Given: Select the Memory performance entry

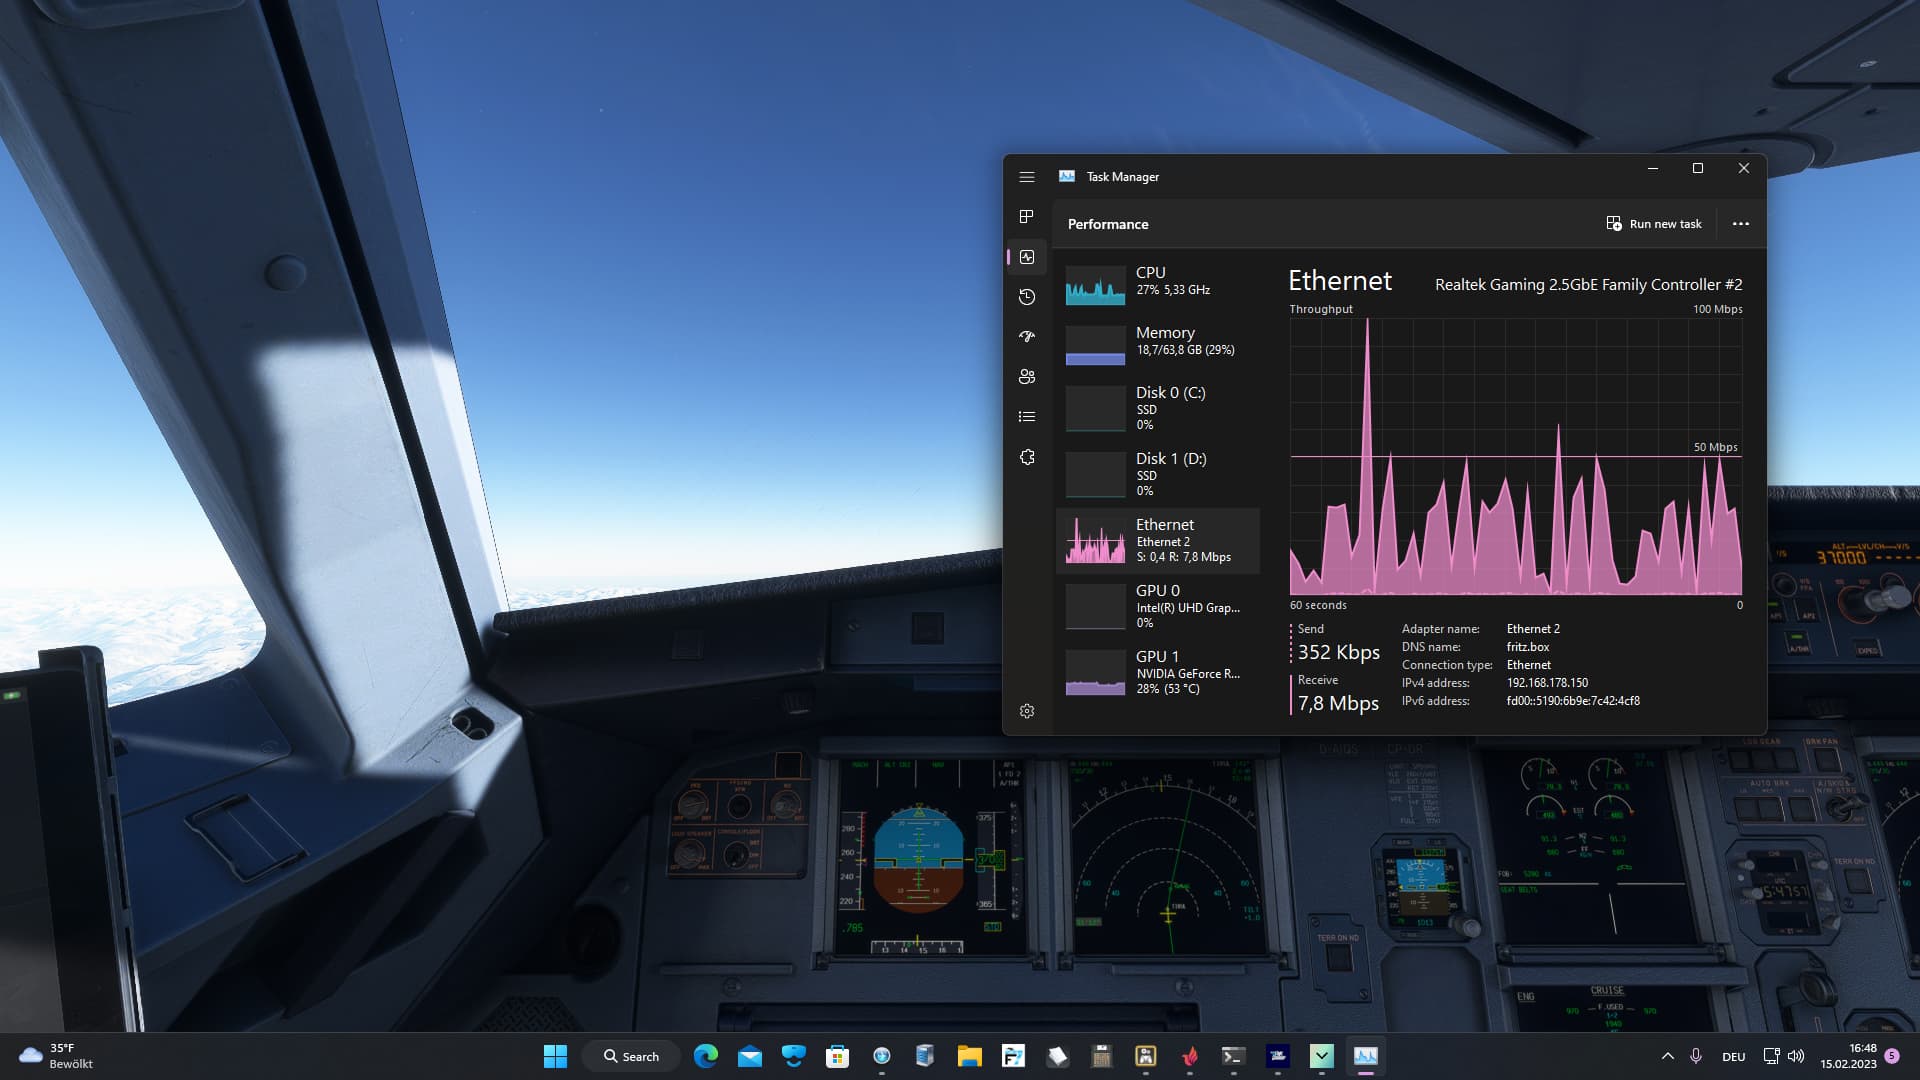Looking at the screenshot, I should (x=1158, y=344).
